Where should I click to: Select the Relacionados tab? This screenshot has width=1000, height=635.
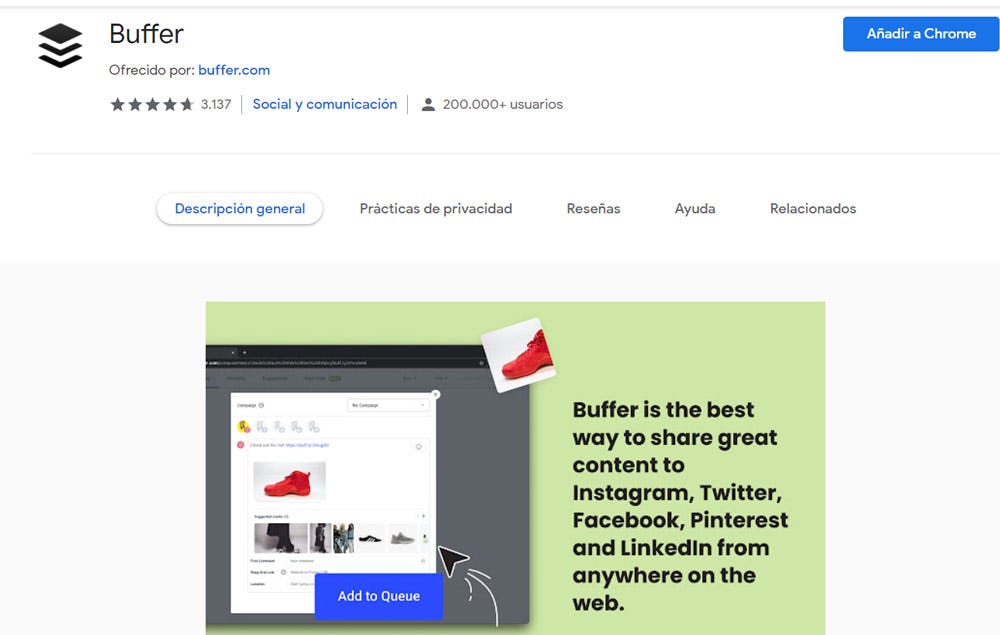click(x=813, y=209)
